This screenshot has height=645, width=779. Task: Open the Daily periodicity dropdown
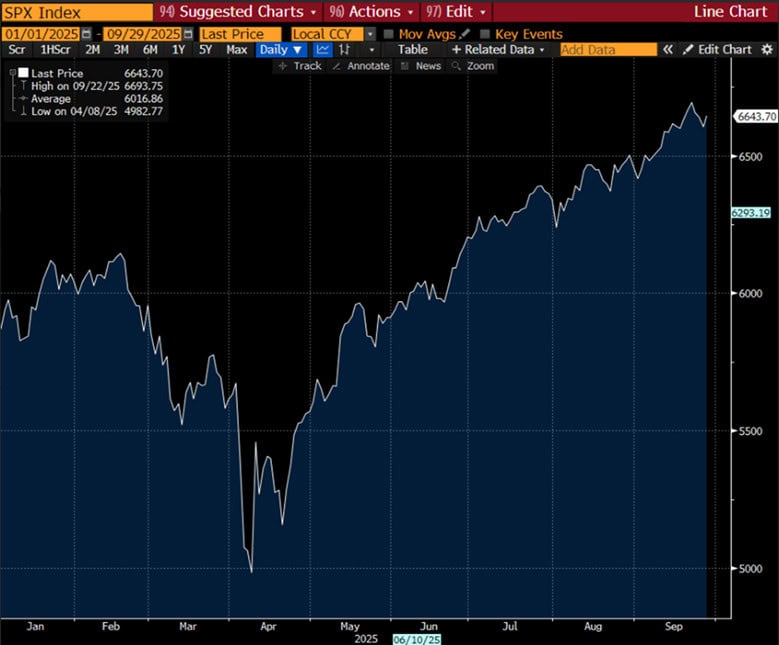coord(281,49)
